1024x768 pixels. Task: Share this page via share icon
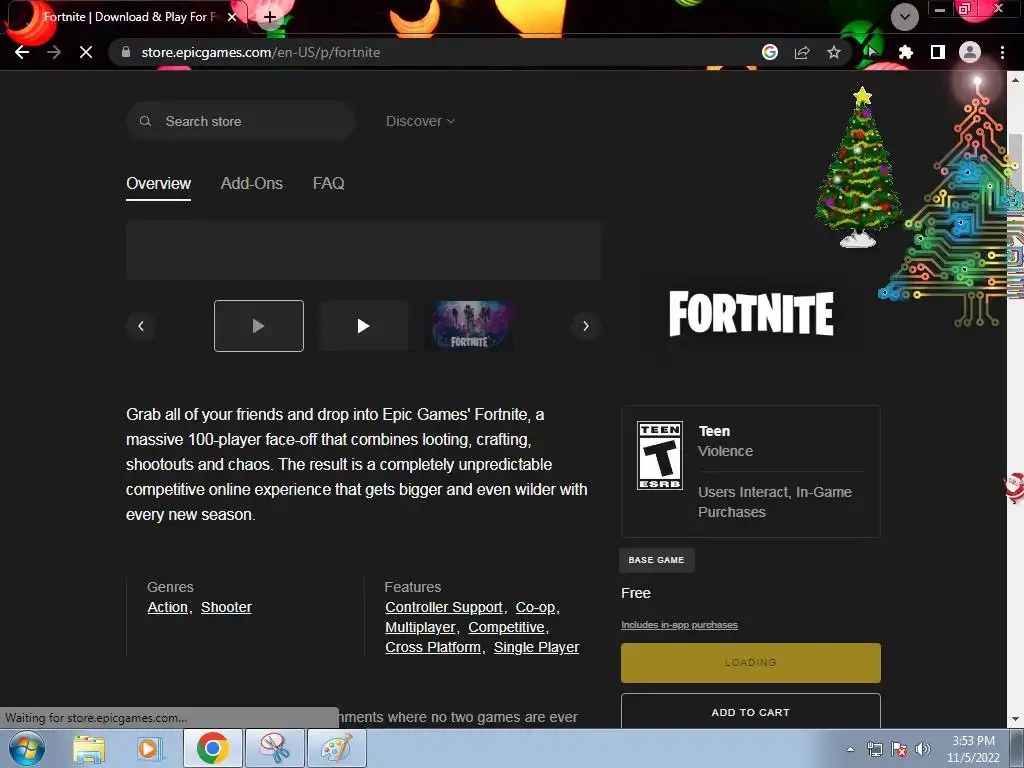(x=802, y=52)
